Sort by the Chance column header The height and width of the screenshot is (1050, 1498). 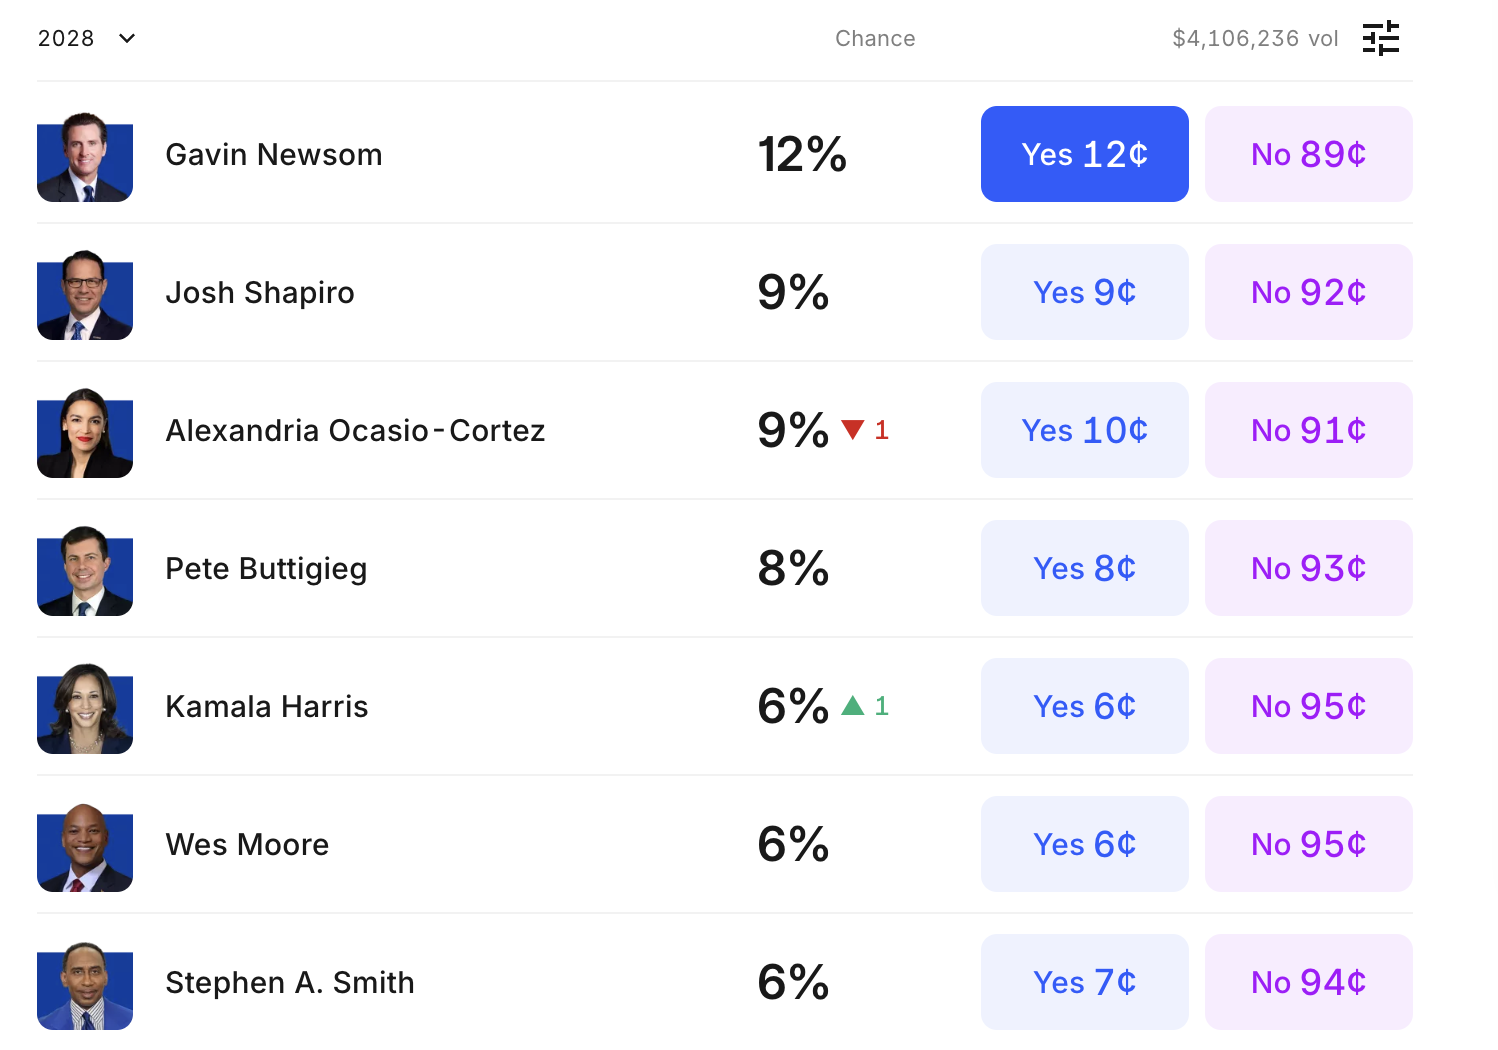(x=875, y=38)
